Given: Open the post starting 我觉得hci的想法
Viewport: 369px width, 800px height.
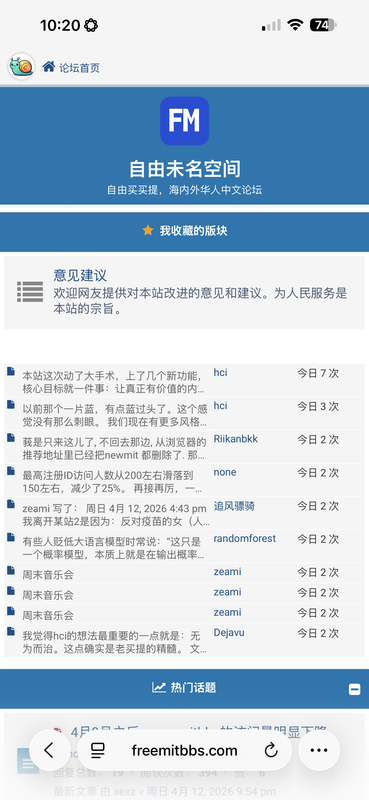Looking at the screenshot, I should coord(115,643).
